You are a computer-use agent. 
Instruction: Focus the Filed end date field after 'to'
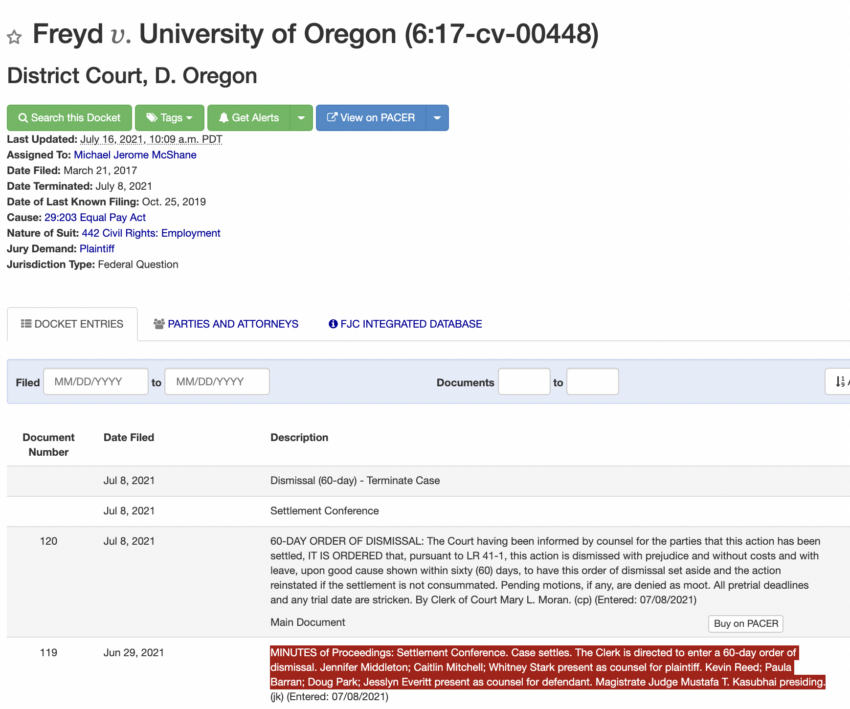(x=217, y=382)
